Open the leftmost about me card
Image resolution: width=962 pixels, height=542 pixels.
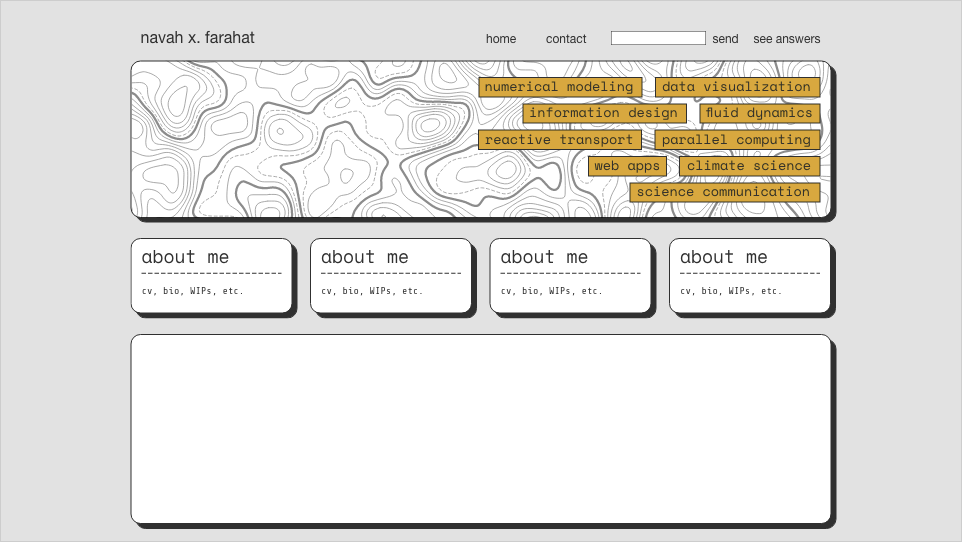pos(211,275)
